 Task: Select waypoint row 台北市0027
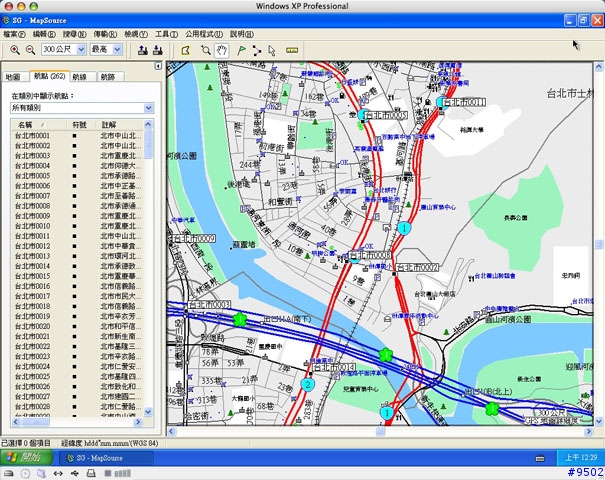pos(77,397)
